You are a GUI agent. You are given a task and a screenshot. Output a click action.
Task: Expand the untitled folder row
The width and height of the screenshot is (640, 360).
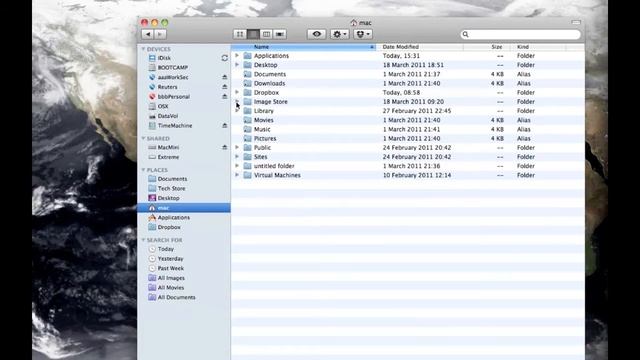237,166
